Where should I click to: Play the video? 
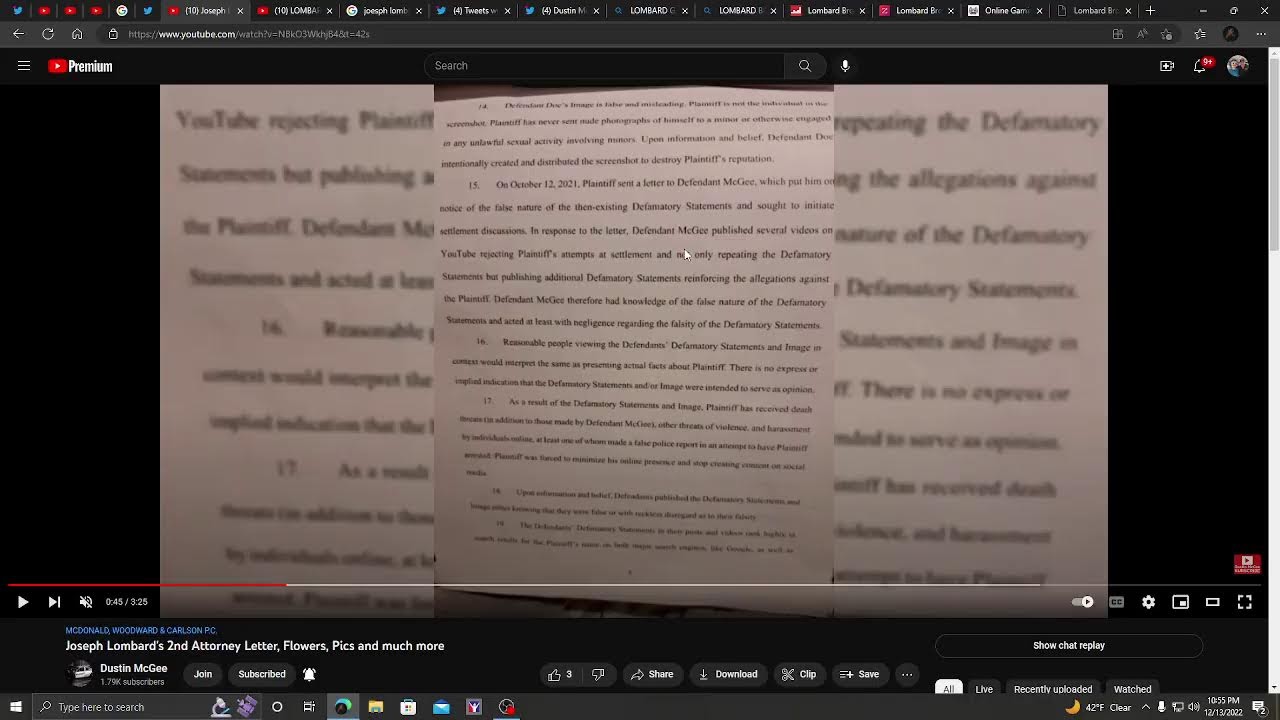pos(23,602)
